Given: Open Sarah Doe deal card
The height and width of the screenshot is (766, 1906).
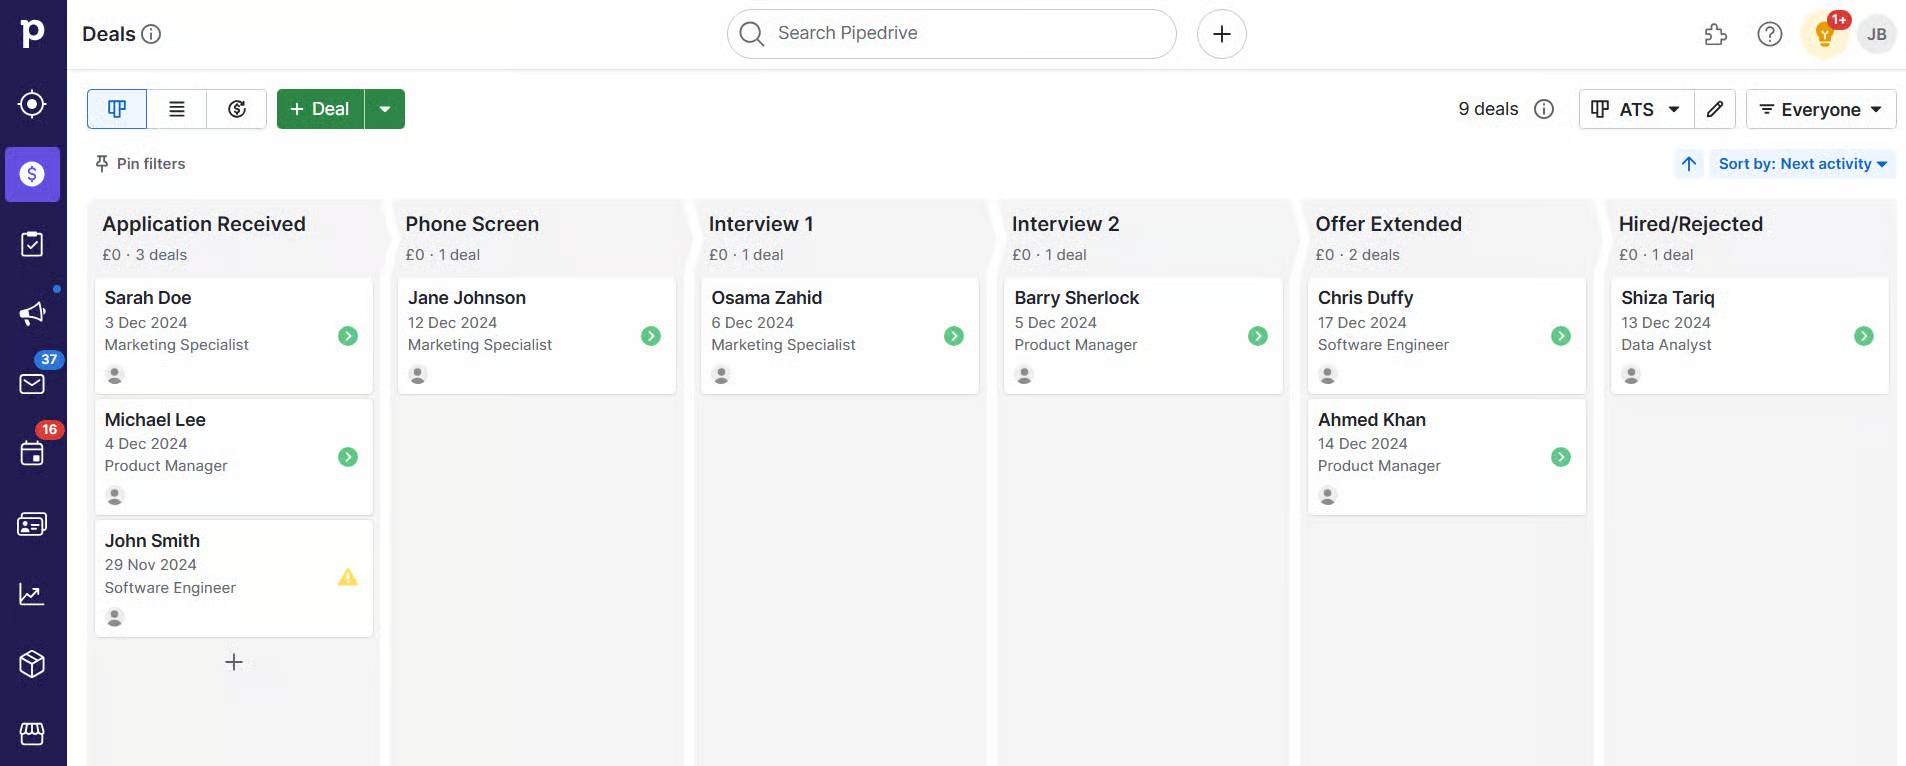Looking at the screenshot, I should click(x=233, y=335).
